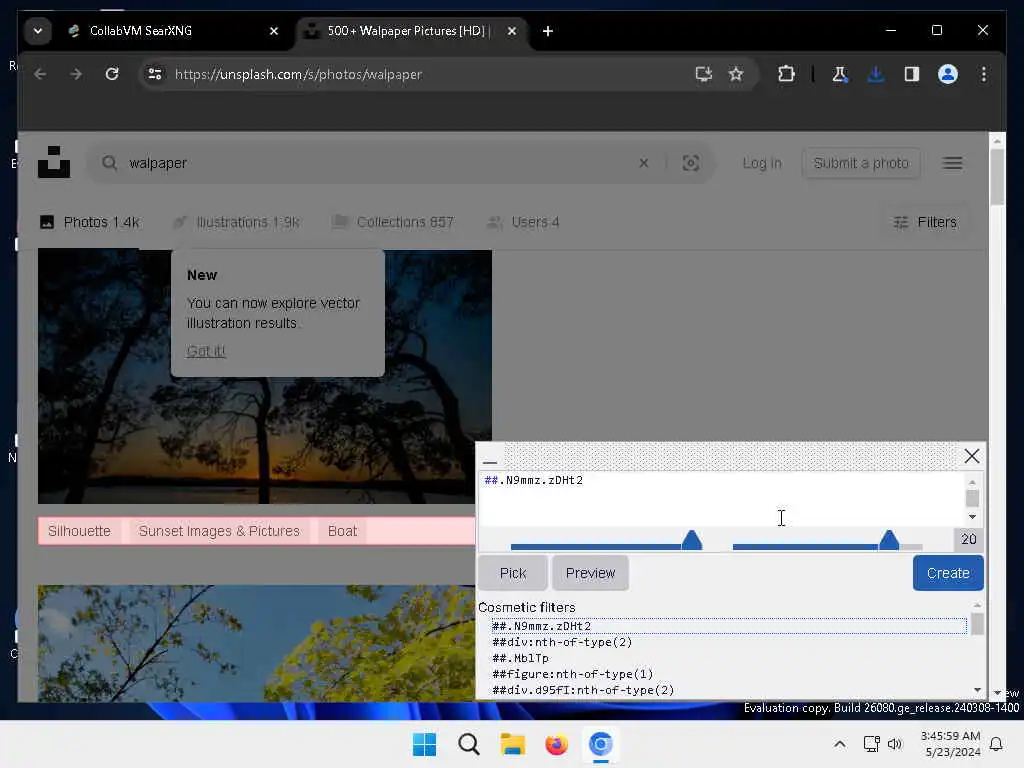Close the 500+ Walpaper Pictures tab
Image resolution: width=1024 pixels, height=768 pixels.
pos(512,31)
